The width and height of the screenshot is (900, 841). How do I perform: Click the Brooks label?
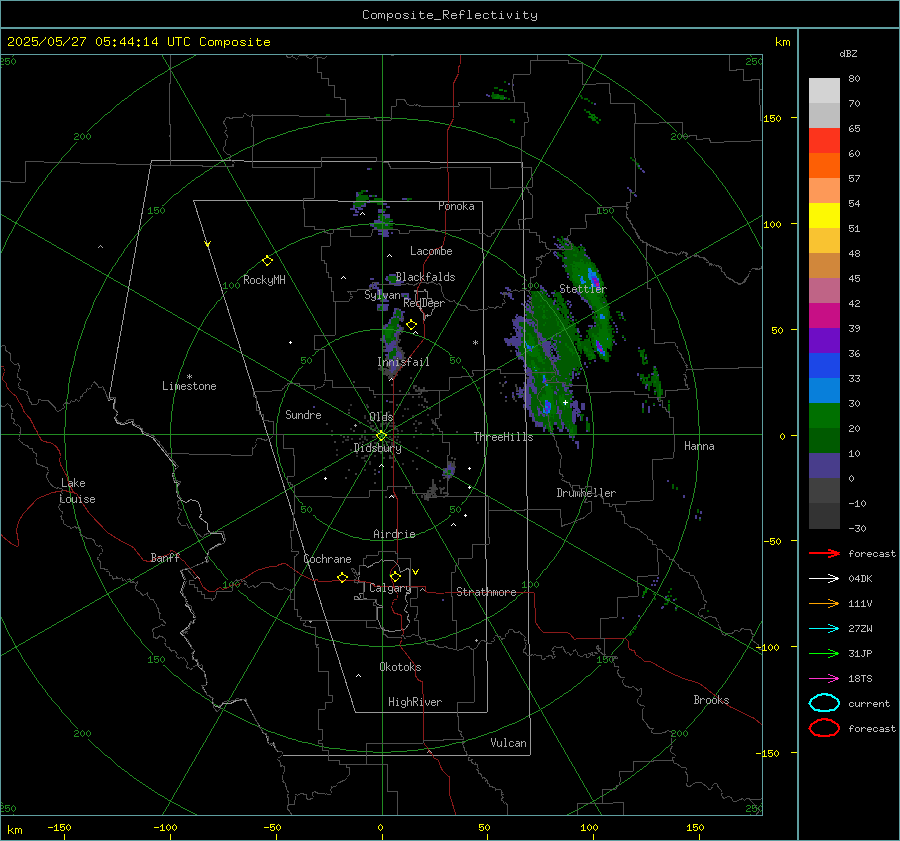tap(711, 700)
